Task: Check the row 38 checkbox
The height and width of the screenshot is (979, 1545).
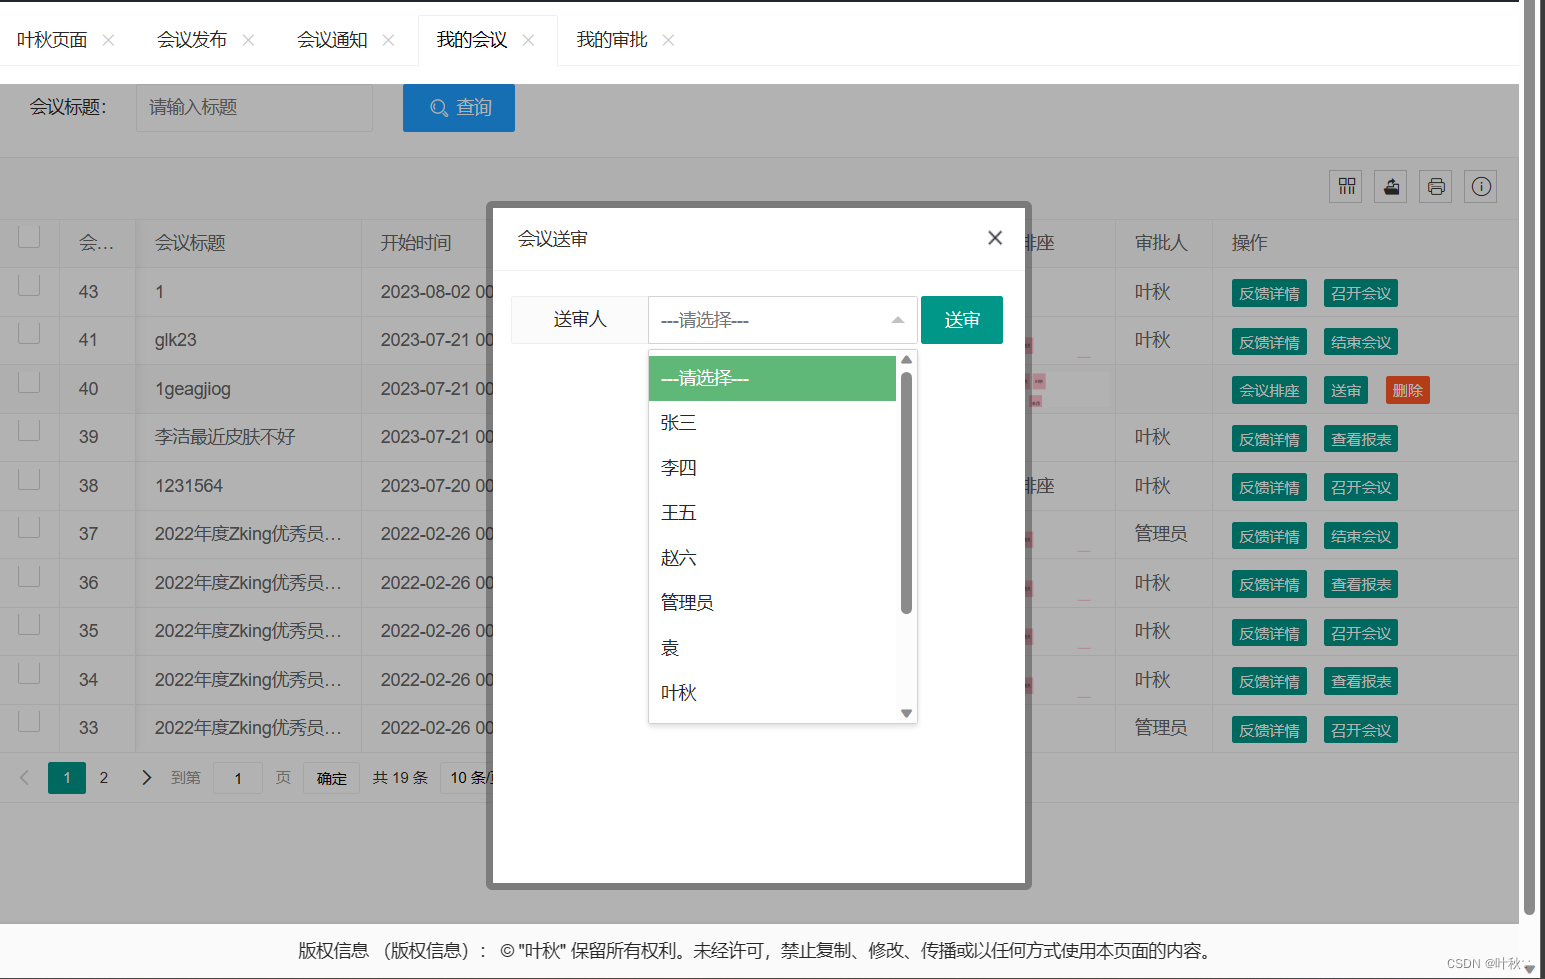Action: click(29, 479)
